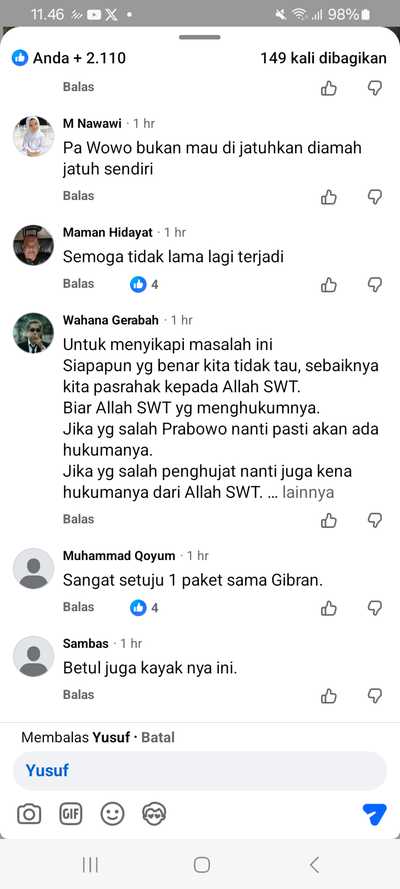
Task: Tap the camera icon to attach photo
Action: pos(29,815)
